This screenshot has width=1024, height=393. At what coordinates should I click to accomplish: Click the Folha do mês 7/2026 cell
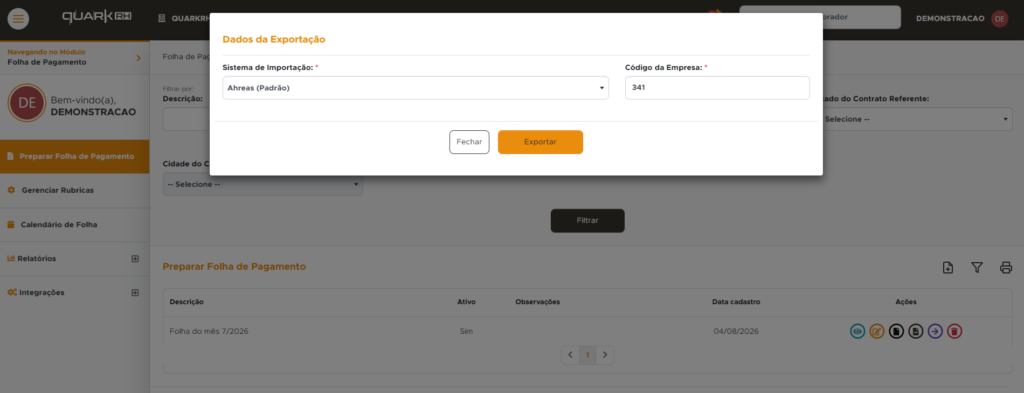[209, 332]
